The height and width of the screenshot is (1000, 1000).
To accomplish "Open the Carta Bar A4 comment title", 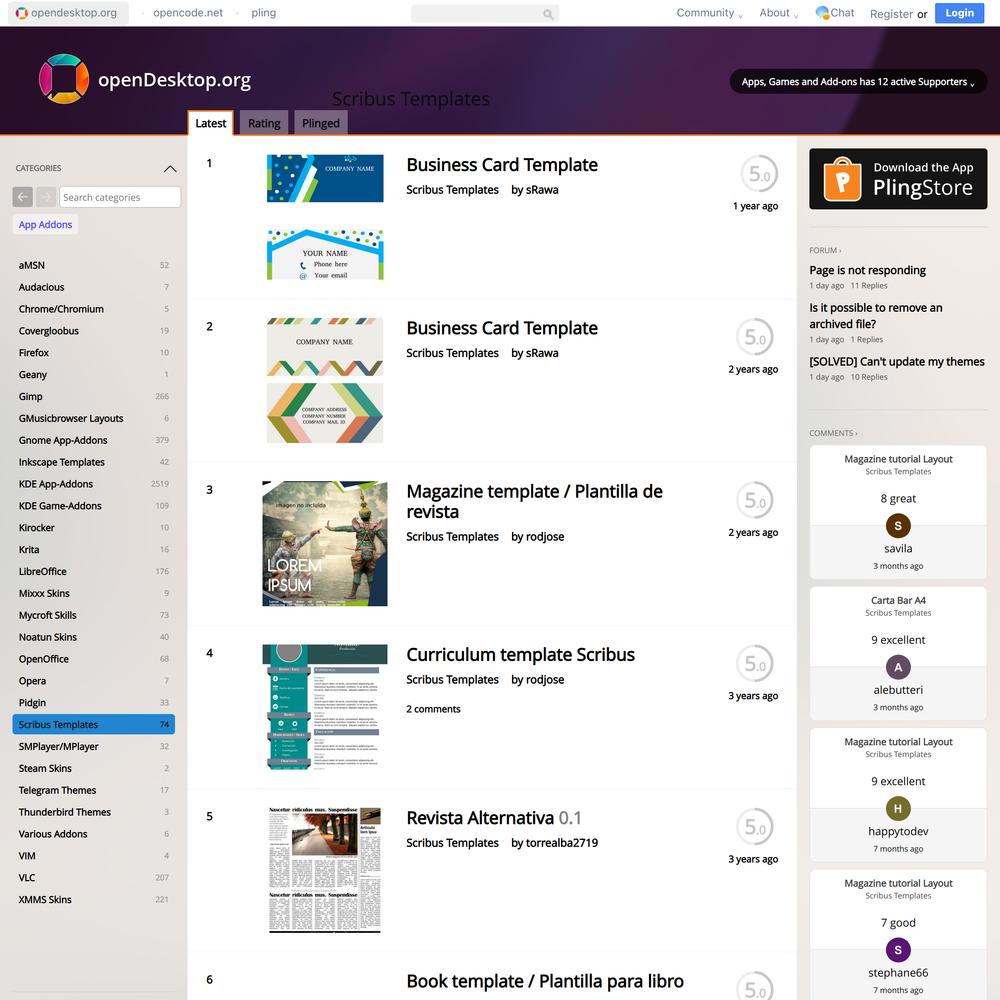I will coord(898,601).
